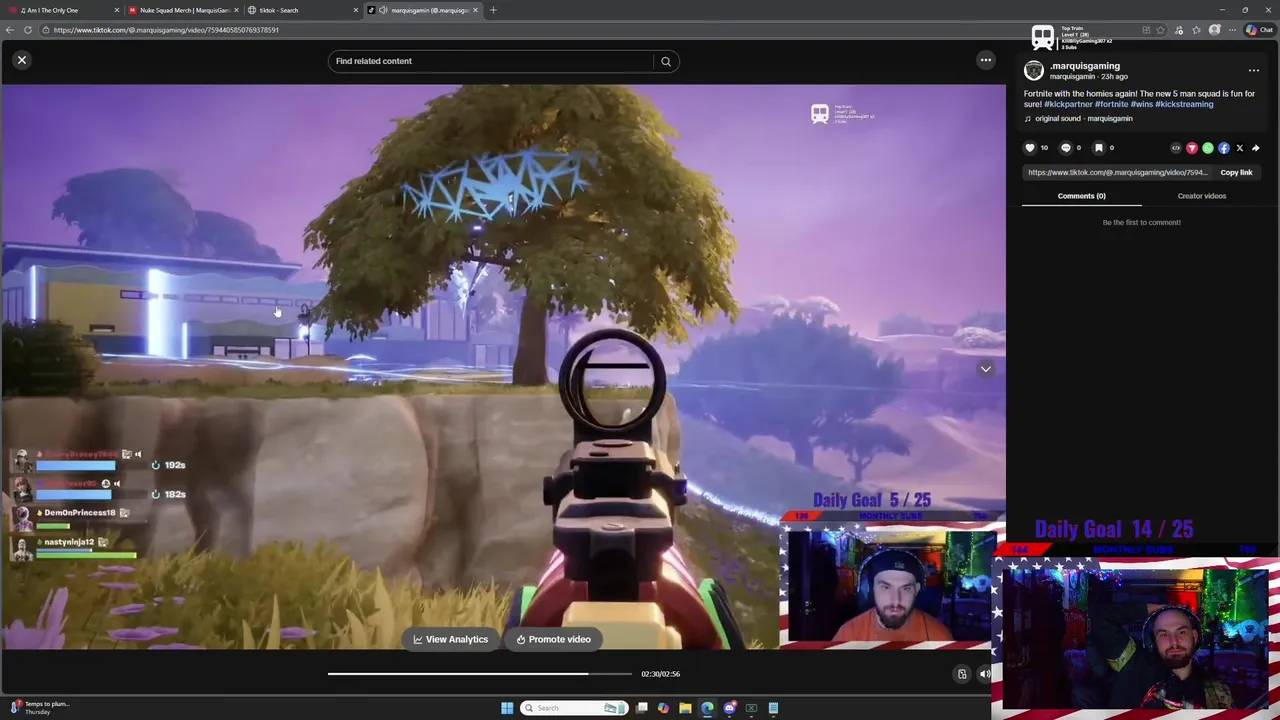Open comments via the speech bubble icon
Image resolution: width=1280 pixels, height=720 pixels.
point(1066,148)
